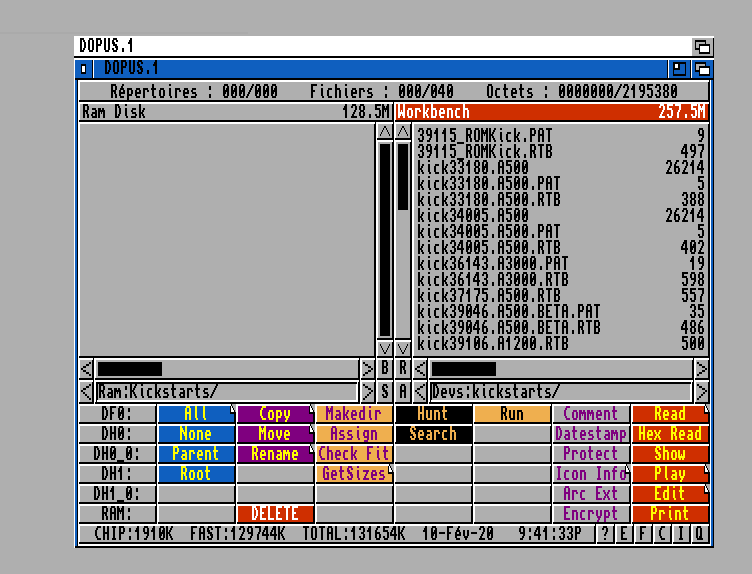Viewport: 752px width, 574px height.
Task: Click the GetSizes button
Action: pyautogui.click(x=354, y=474)
